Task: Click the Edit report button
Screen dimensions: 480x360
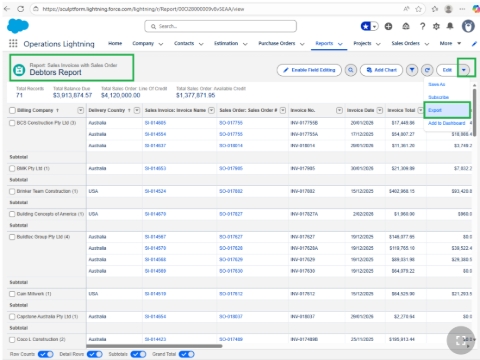Action: point(447,70)
